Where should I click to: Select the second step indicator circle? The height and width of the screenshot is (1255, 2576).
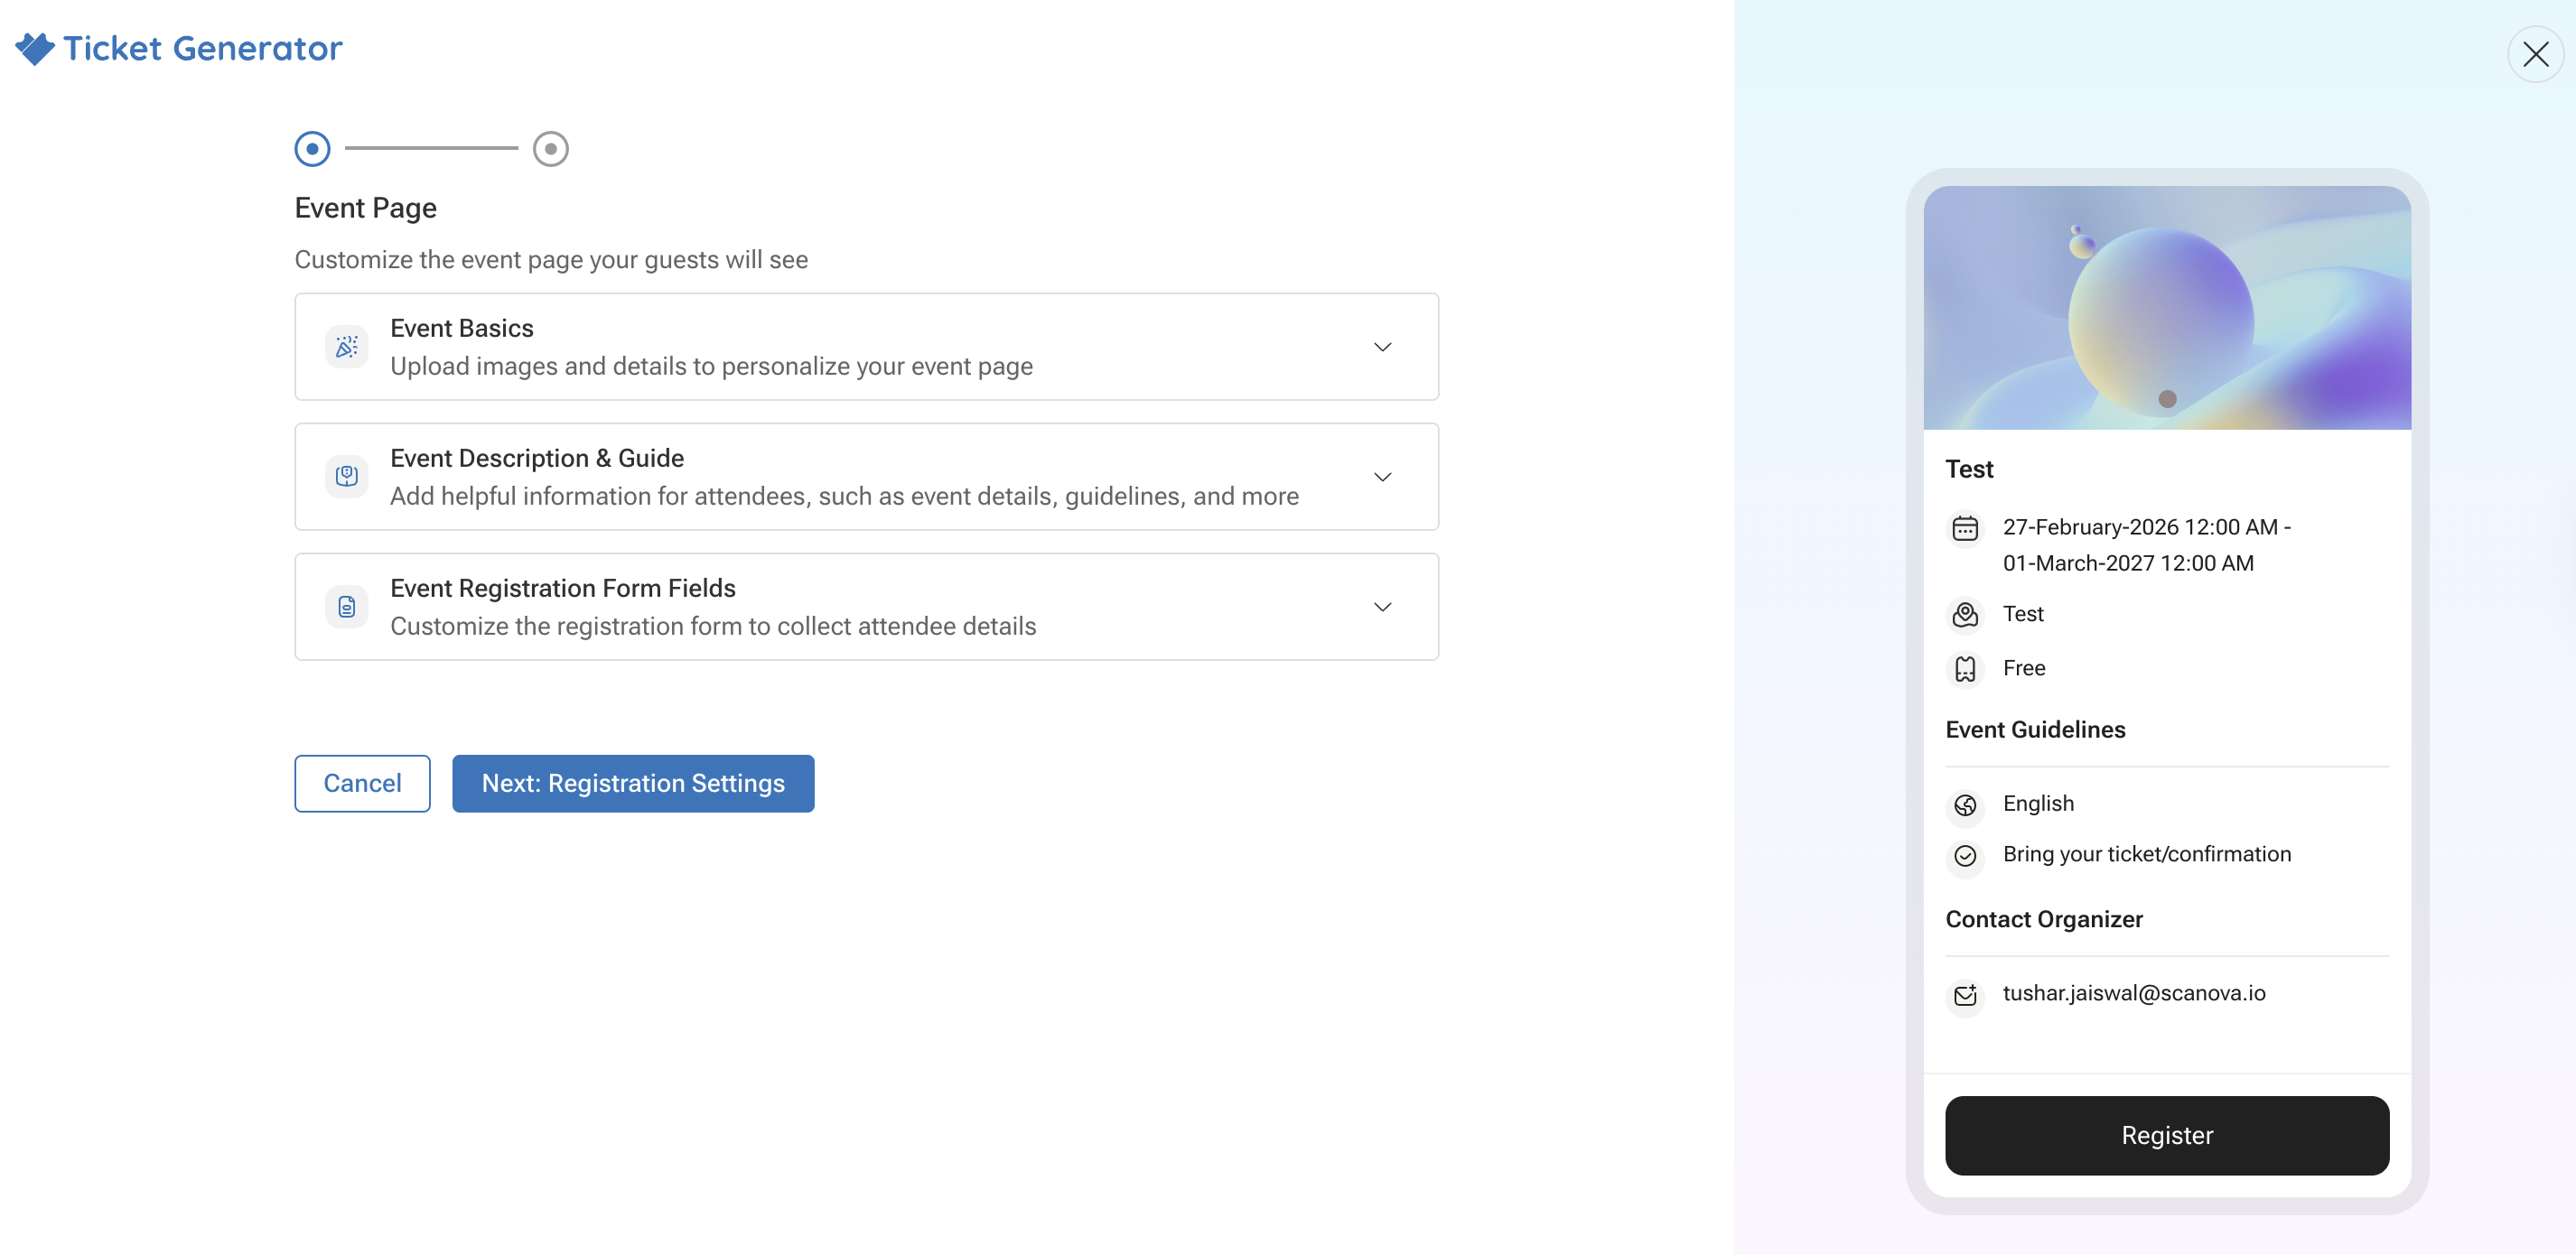pos(550,148)
